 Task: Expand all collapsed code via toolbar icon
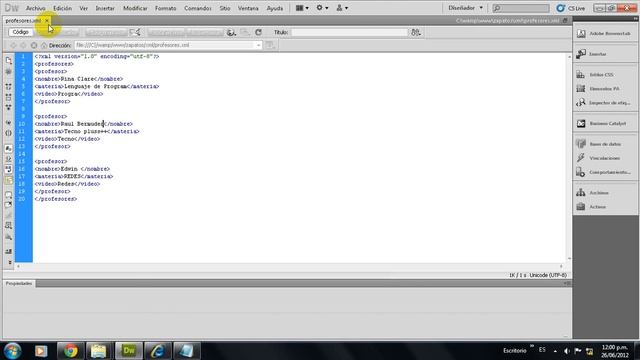pyautogui.click(x=9, y=107)
